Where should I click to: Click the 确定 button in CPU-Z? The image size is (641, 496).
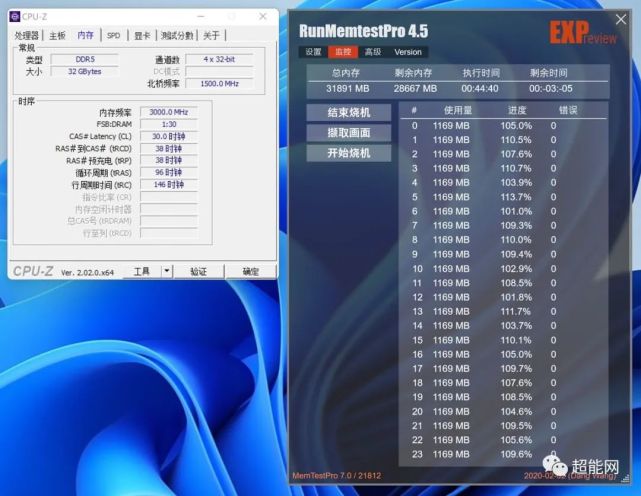tap(251, 272)
